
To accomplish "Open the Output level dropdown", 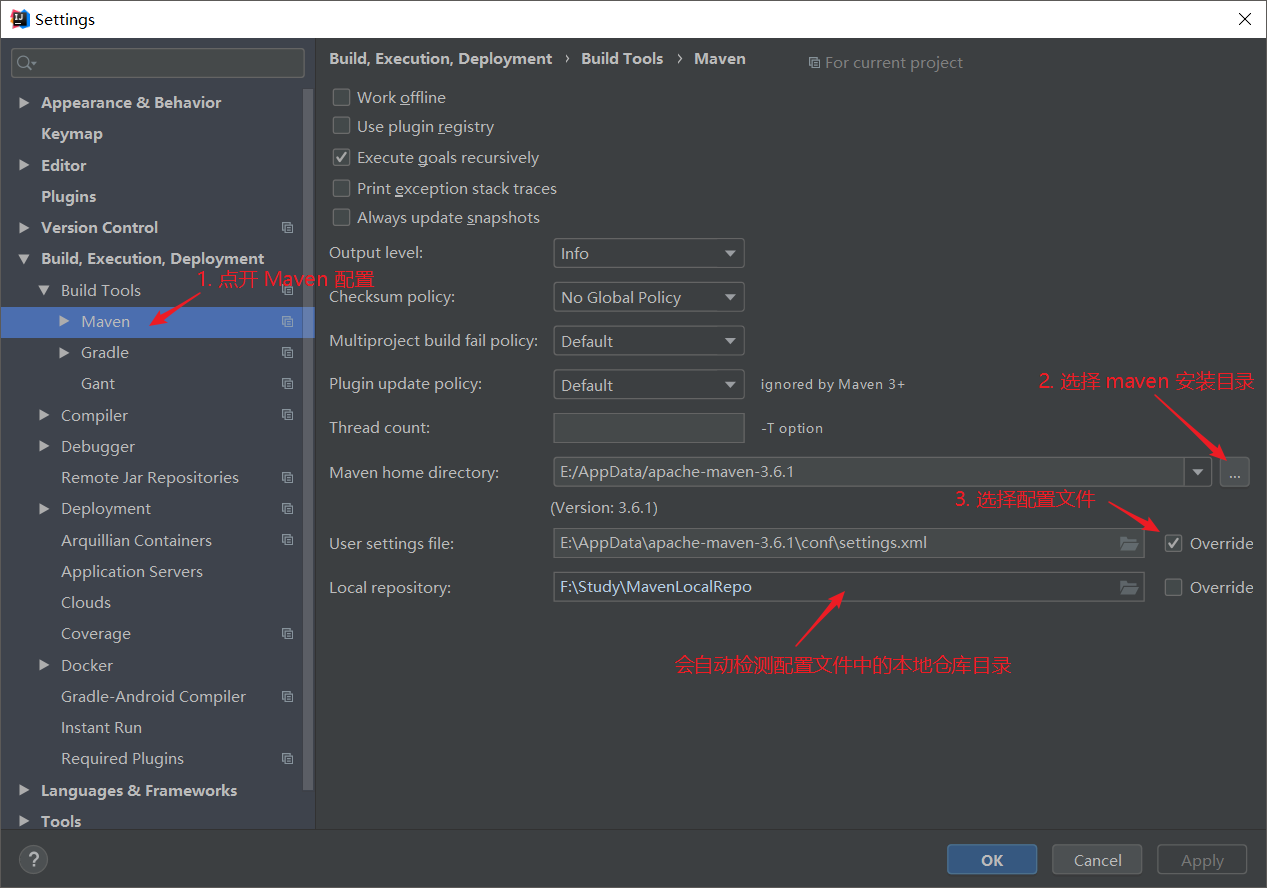I will 648,253.
